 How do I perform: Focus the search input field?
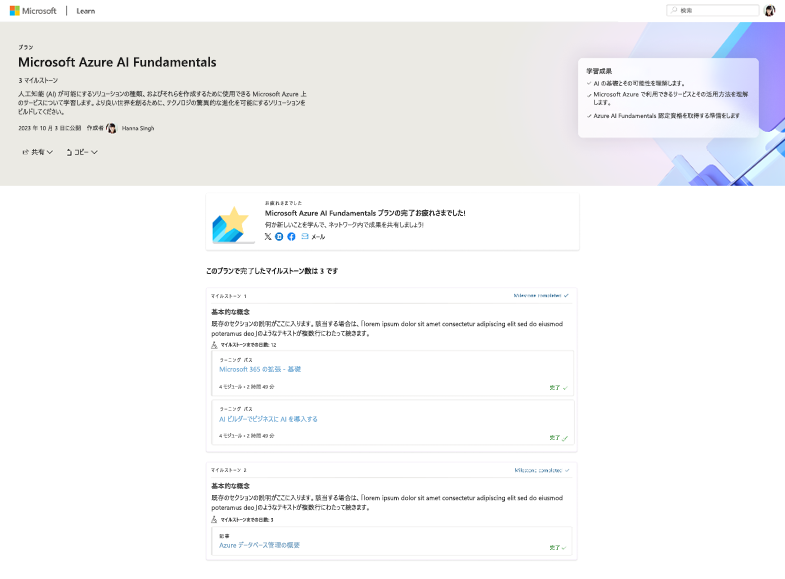(x=712, y=10)
